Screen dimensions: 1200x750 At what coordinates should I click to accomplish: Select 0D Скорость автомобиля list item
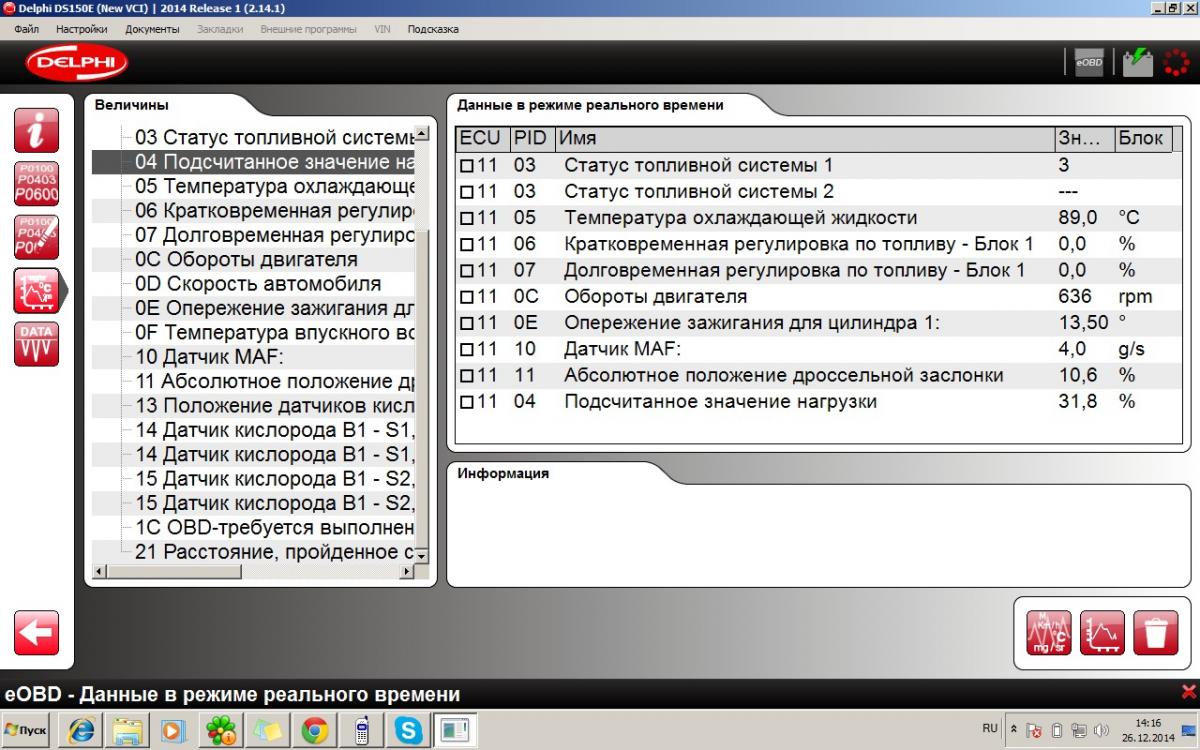pyautogui.click(x=258, y=284)
